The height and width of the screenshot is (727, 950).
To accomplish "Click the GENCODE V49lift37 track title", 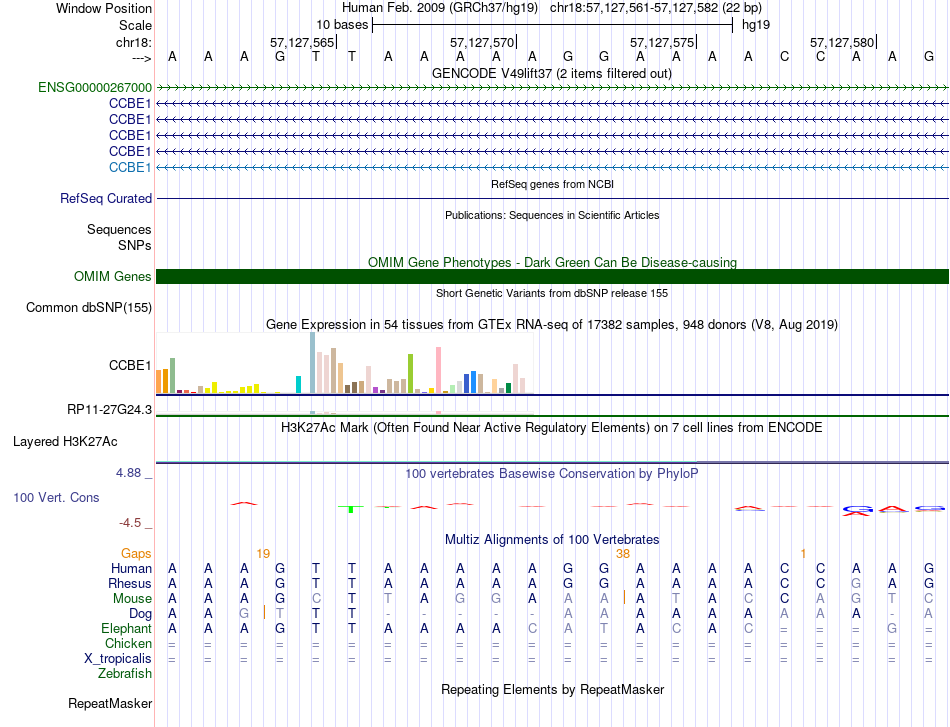I will click(x=552, y=73).
